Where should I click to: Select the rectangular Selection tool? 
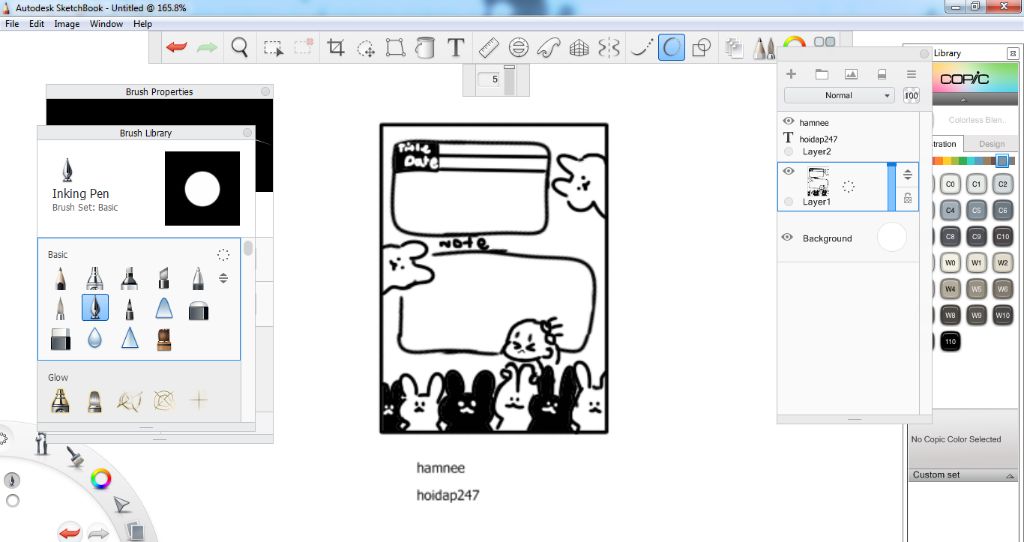(x=273, y=48)
